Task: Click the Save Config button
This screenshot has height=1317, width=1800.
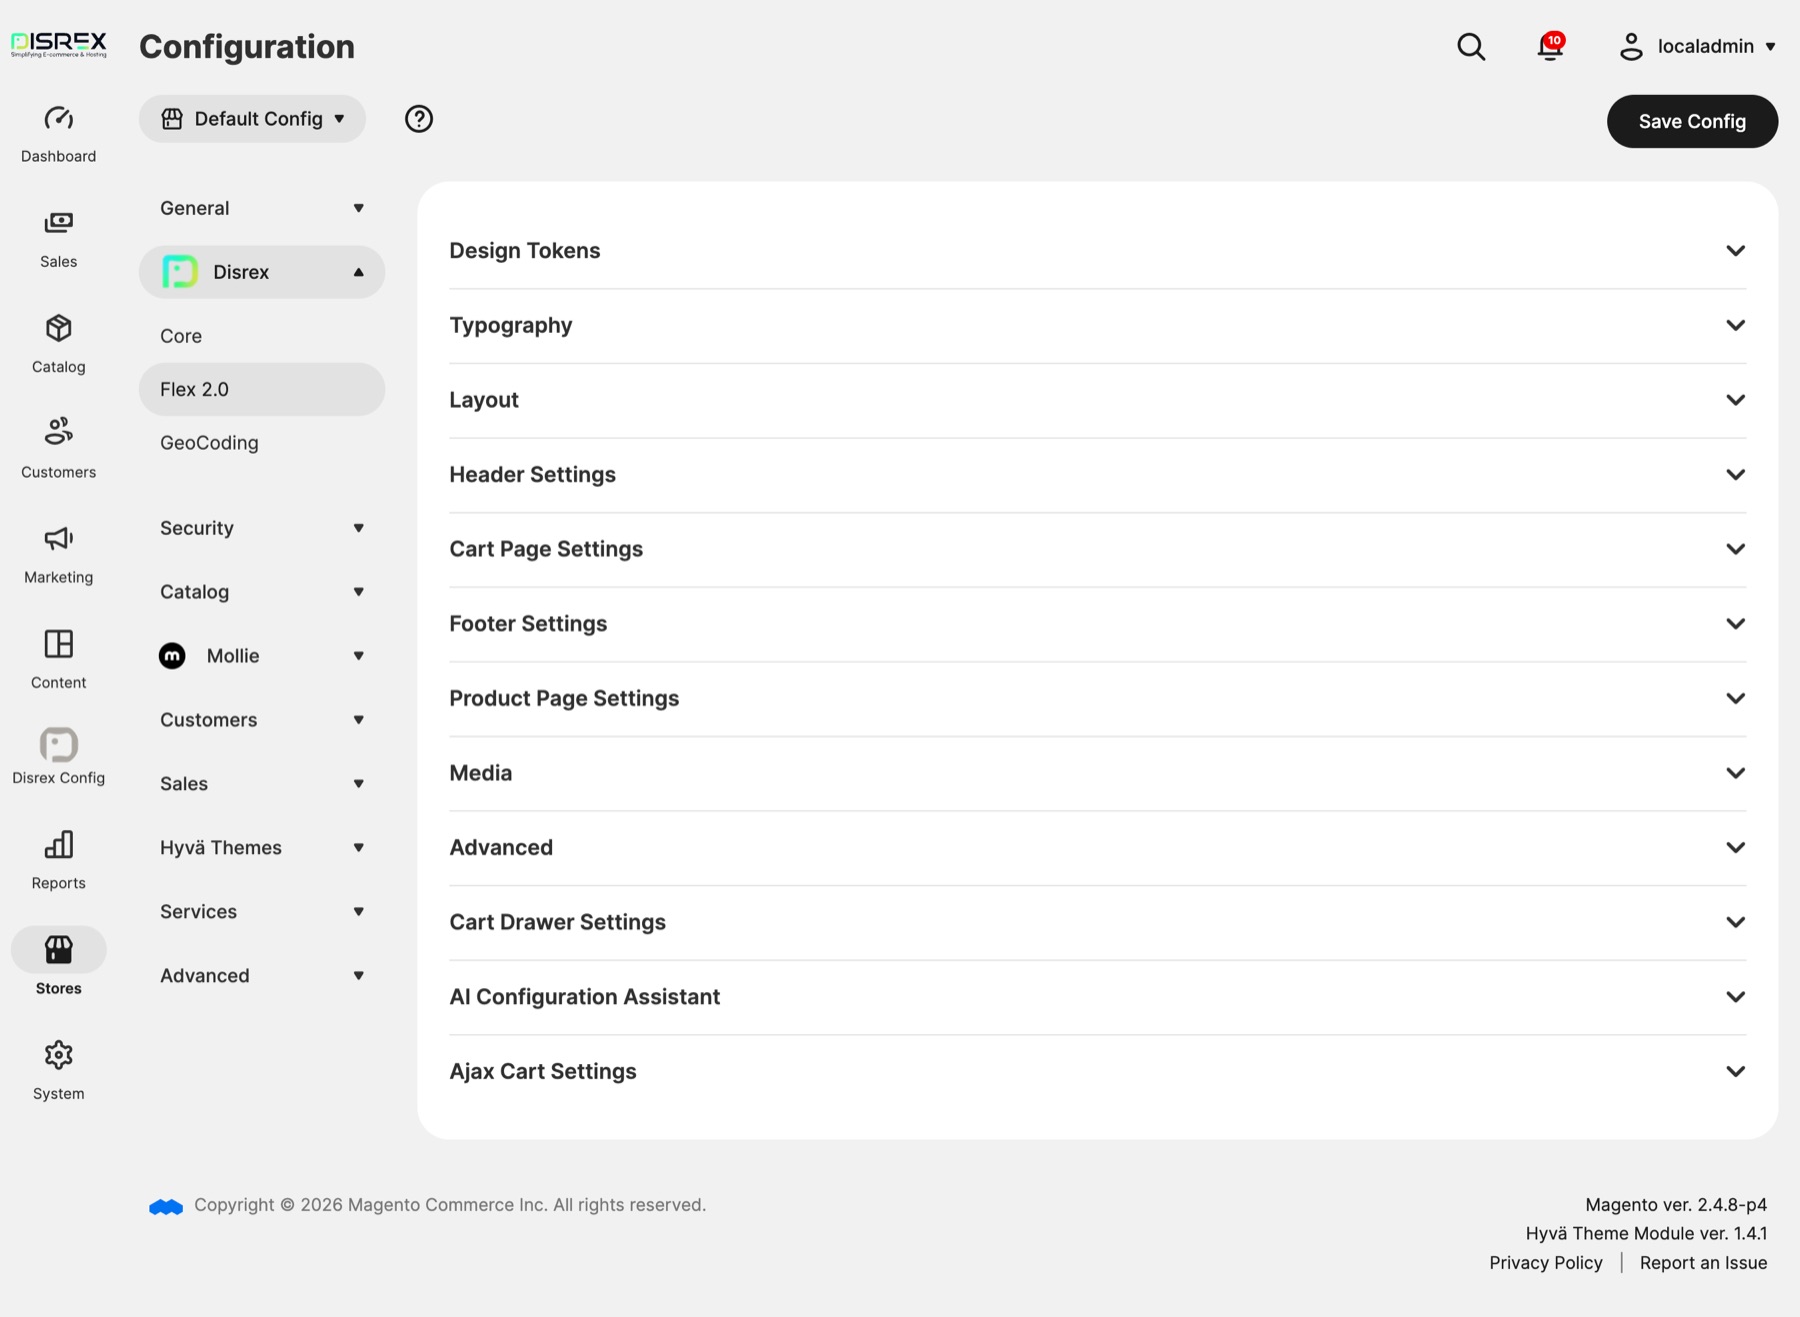Action: click(x=1692, y=121)
